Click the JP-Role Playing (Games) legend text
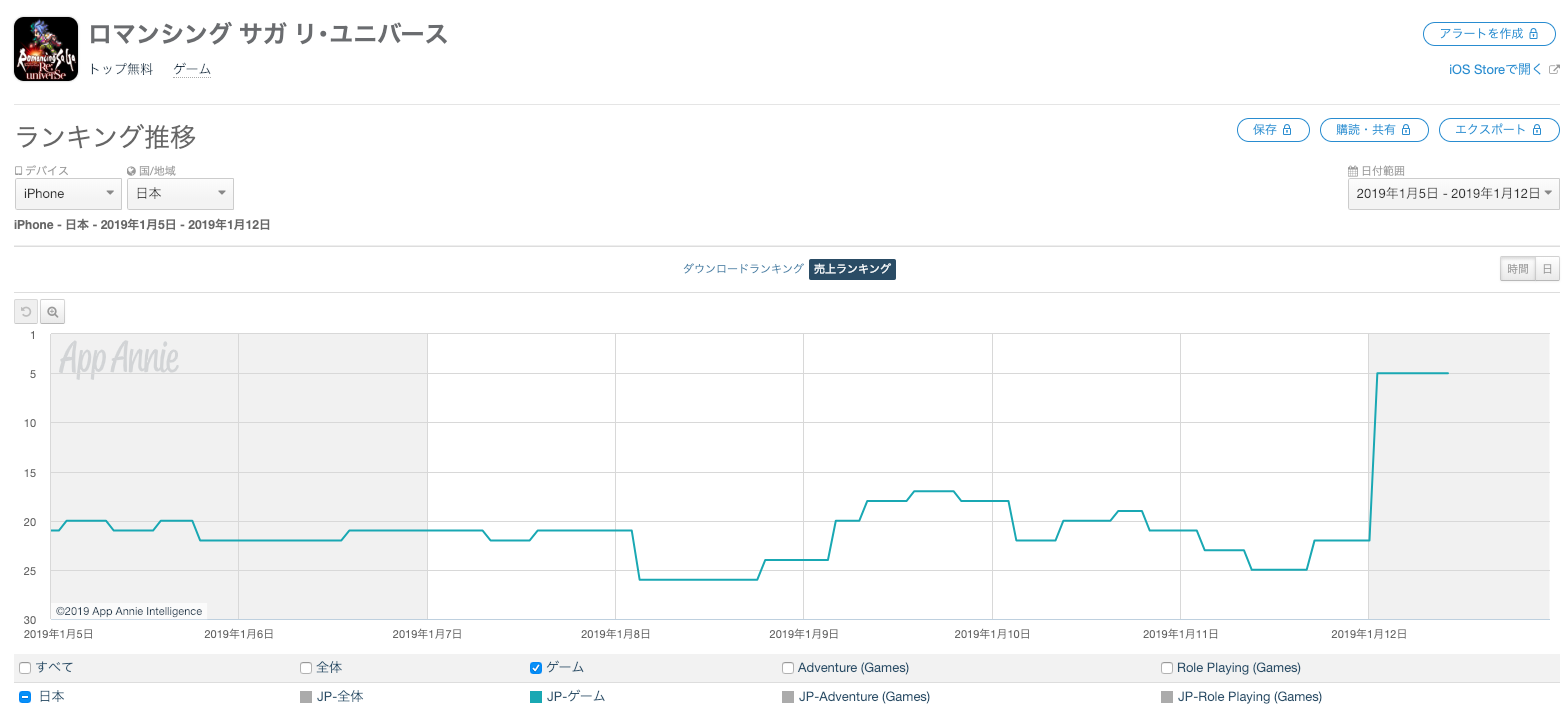 click(1250, 697)
